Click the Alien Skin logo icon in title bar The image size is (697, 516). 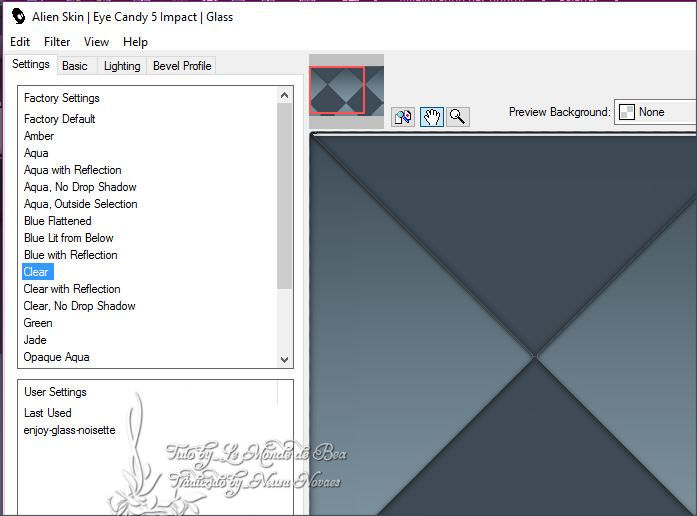point(18,17)
